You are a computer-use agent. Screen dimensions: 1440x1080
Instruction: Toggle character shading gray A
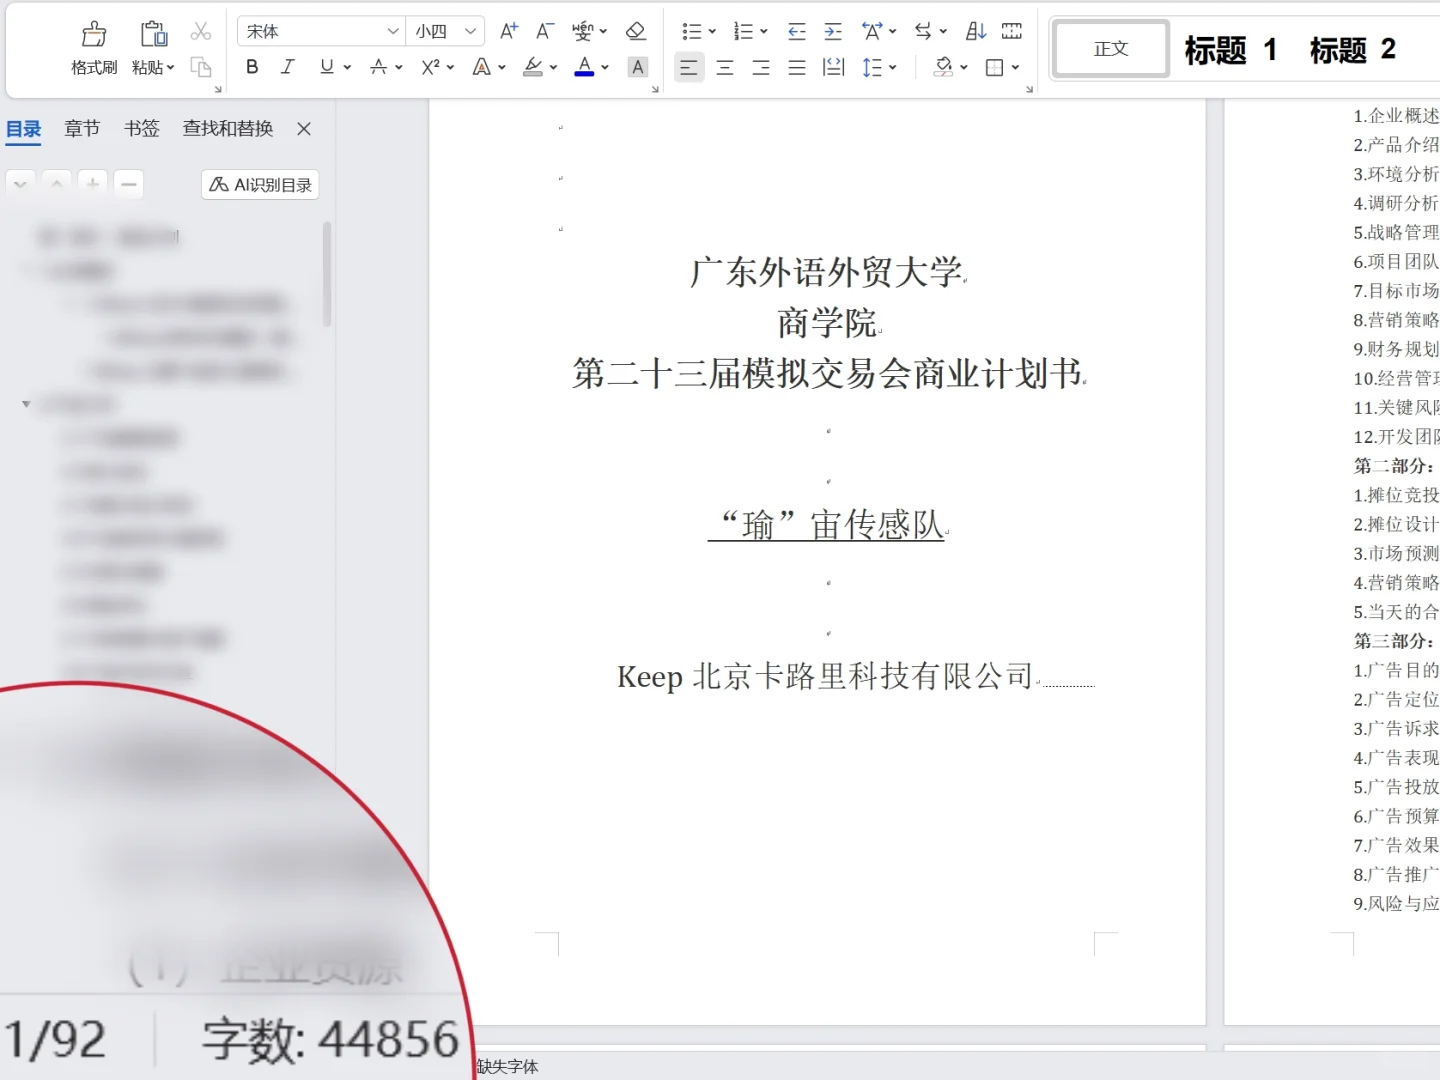[637, 67]
